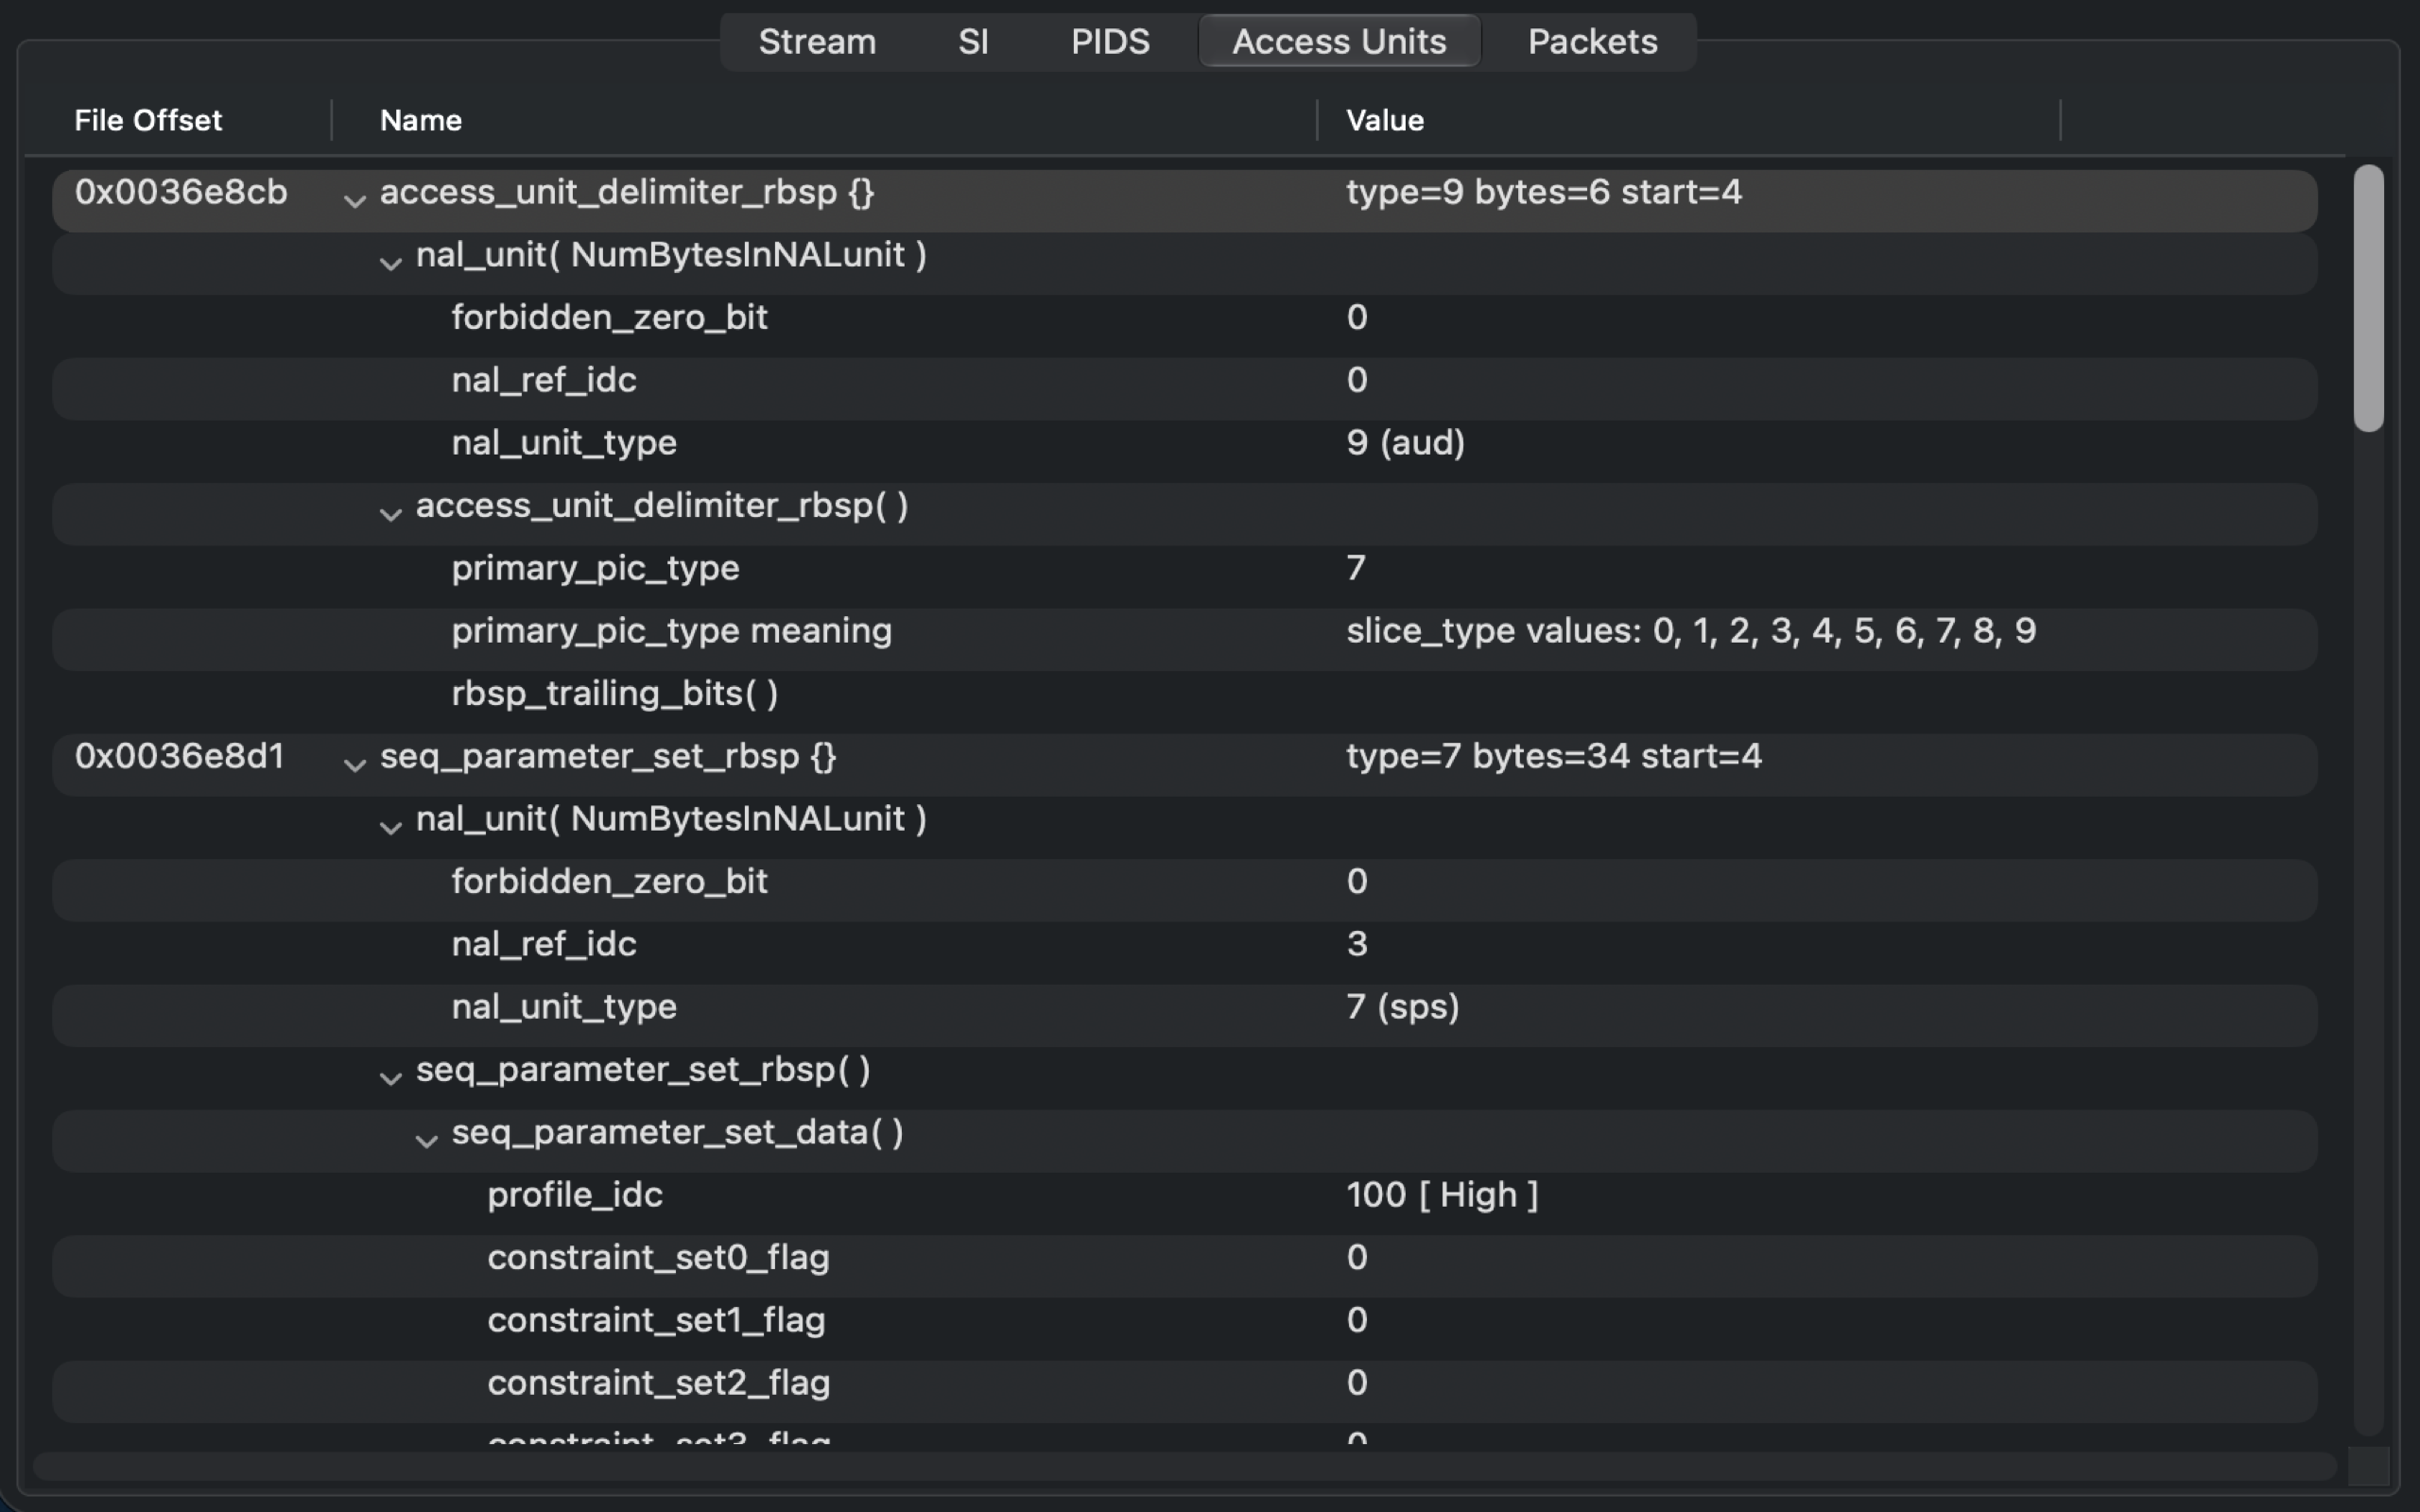Select the primary_pic_type row
This screenshot has width=2420, height=1512.
pos(1185,577)
